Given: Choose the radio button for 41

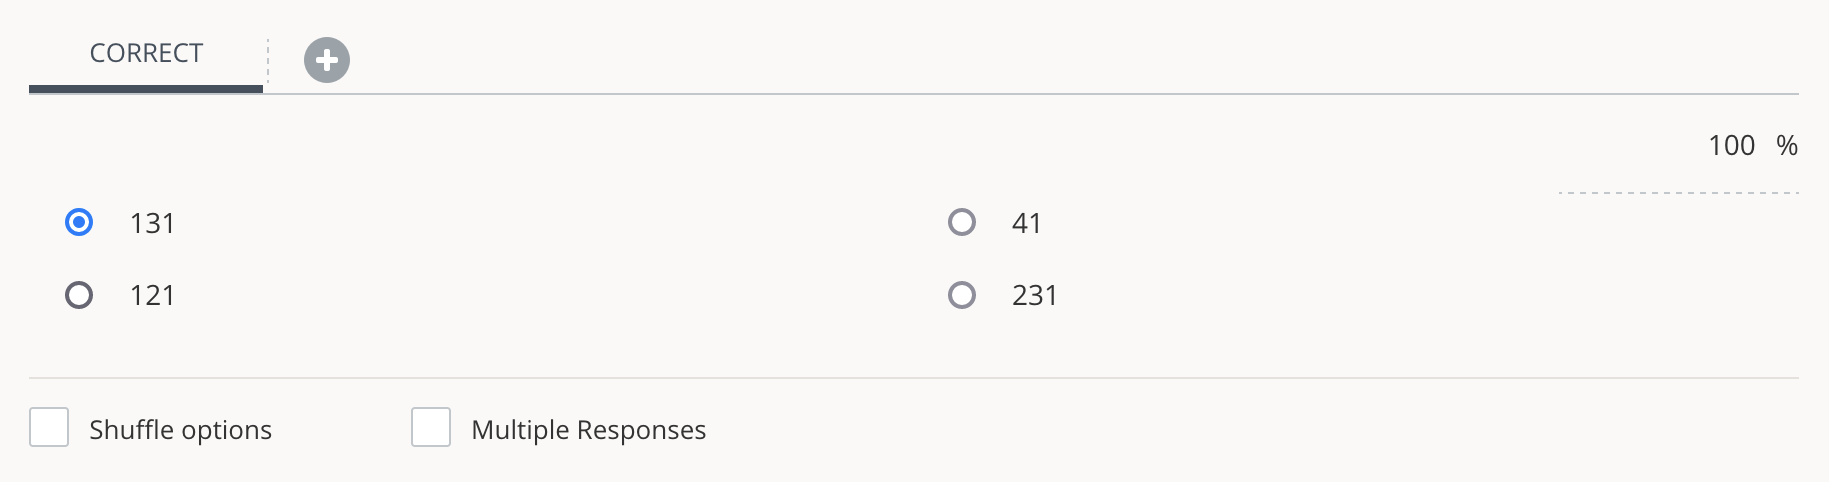Looking at the screenshot, I should click(962, 222).
